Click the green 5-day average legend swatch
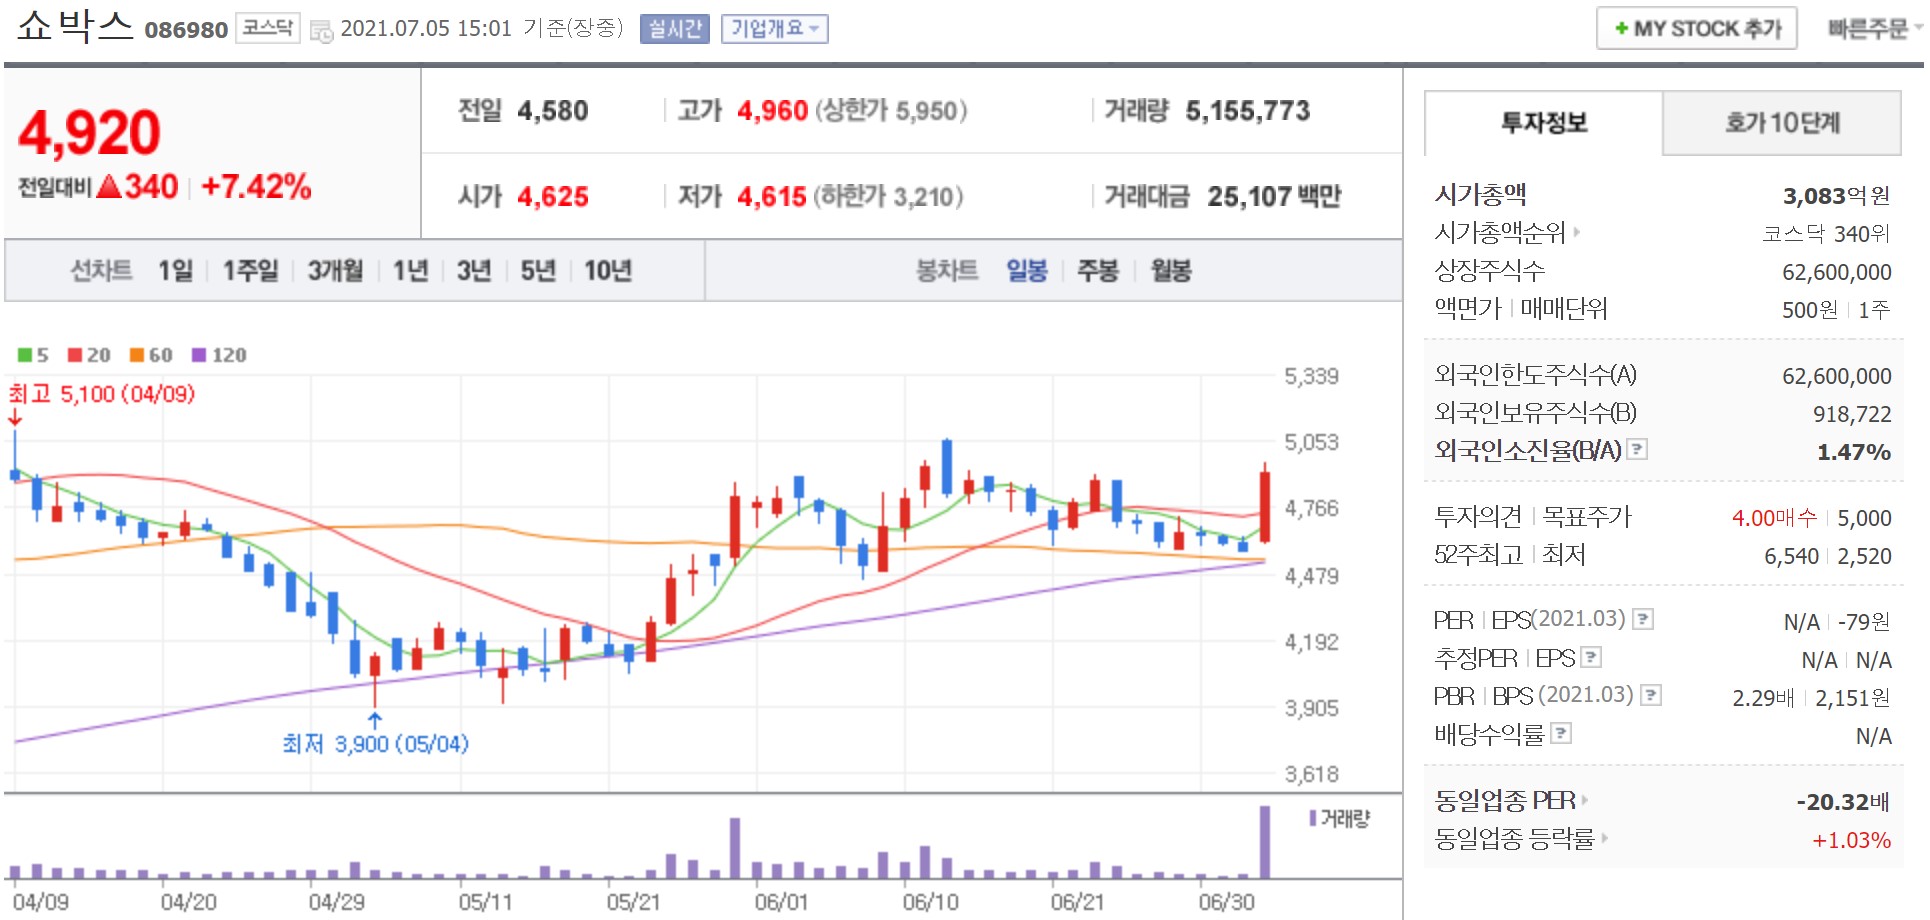1930x920 pixels. tap(25, 355)
